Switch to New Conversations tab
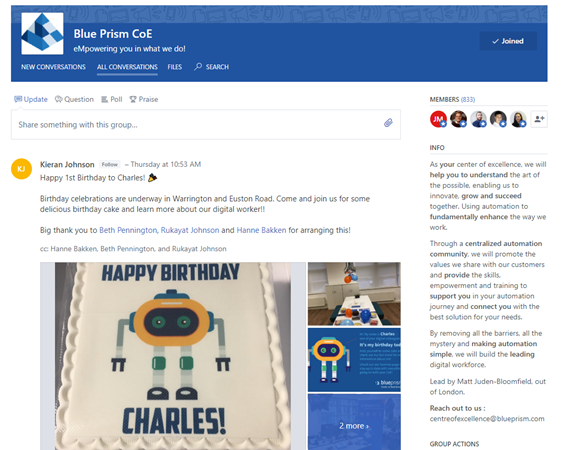This screenshot has height=450, width=569. pos(53,67)
